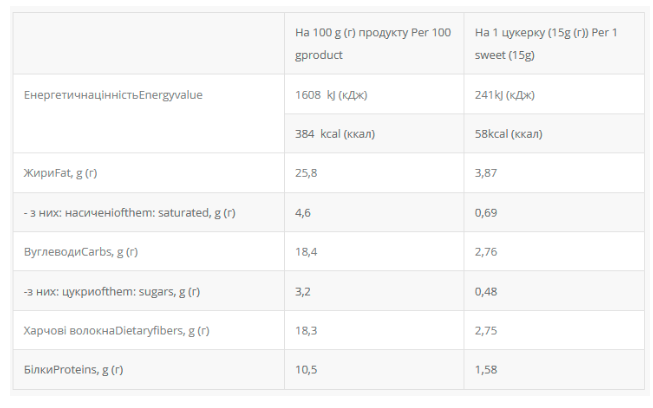Image resolution: width=653 pixels, height=408 pixels.
Task: Click the 10,5 proteins value
Action: [306, 370]
